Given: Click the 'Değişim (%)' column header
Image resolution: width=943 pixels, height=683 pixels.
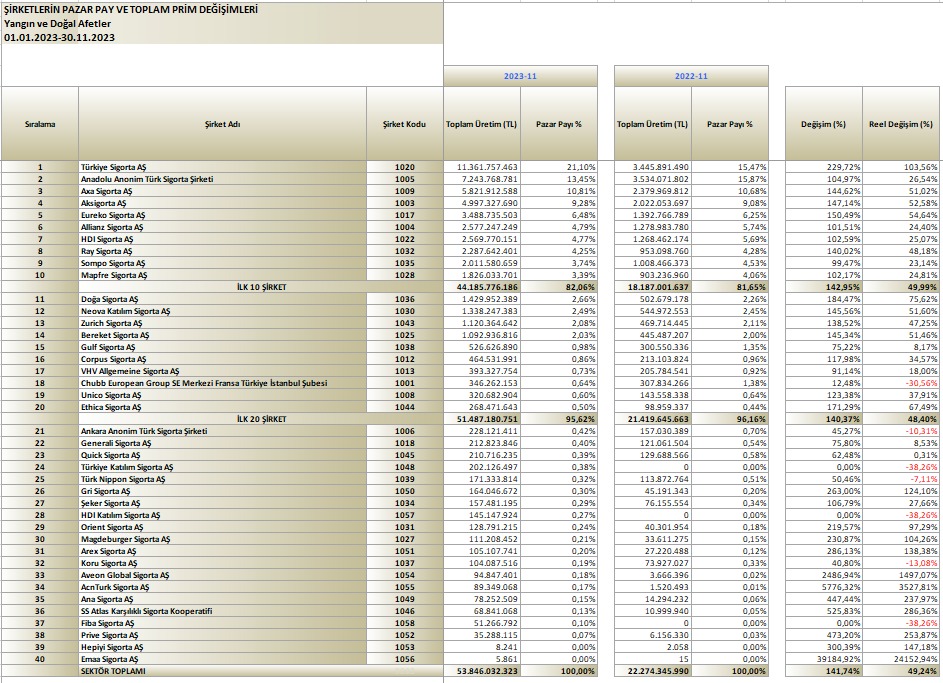Looking at the screenshot, I should click(x=823, y=124).
